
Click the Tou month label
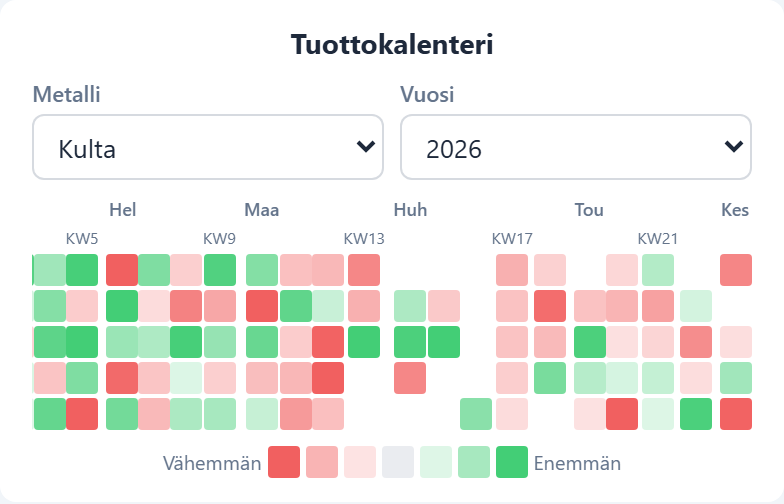589,210
